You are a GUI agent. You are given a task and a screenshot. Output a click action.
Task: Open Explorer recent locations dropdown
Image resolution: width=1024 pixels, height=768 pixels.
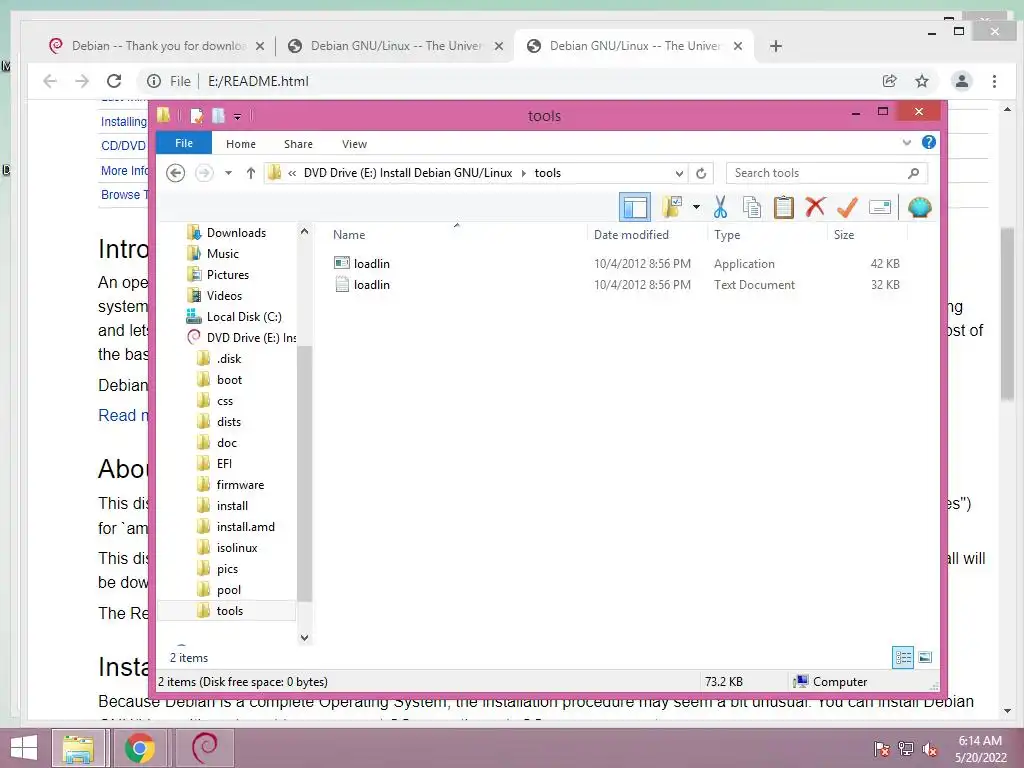click(x=229, y=173)
